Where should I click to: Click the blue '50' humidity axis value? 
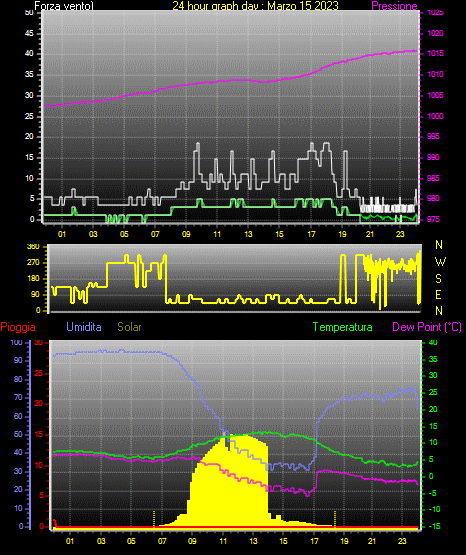[18, 434]
